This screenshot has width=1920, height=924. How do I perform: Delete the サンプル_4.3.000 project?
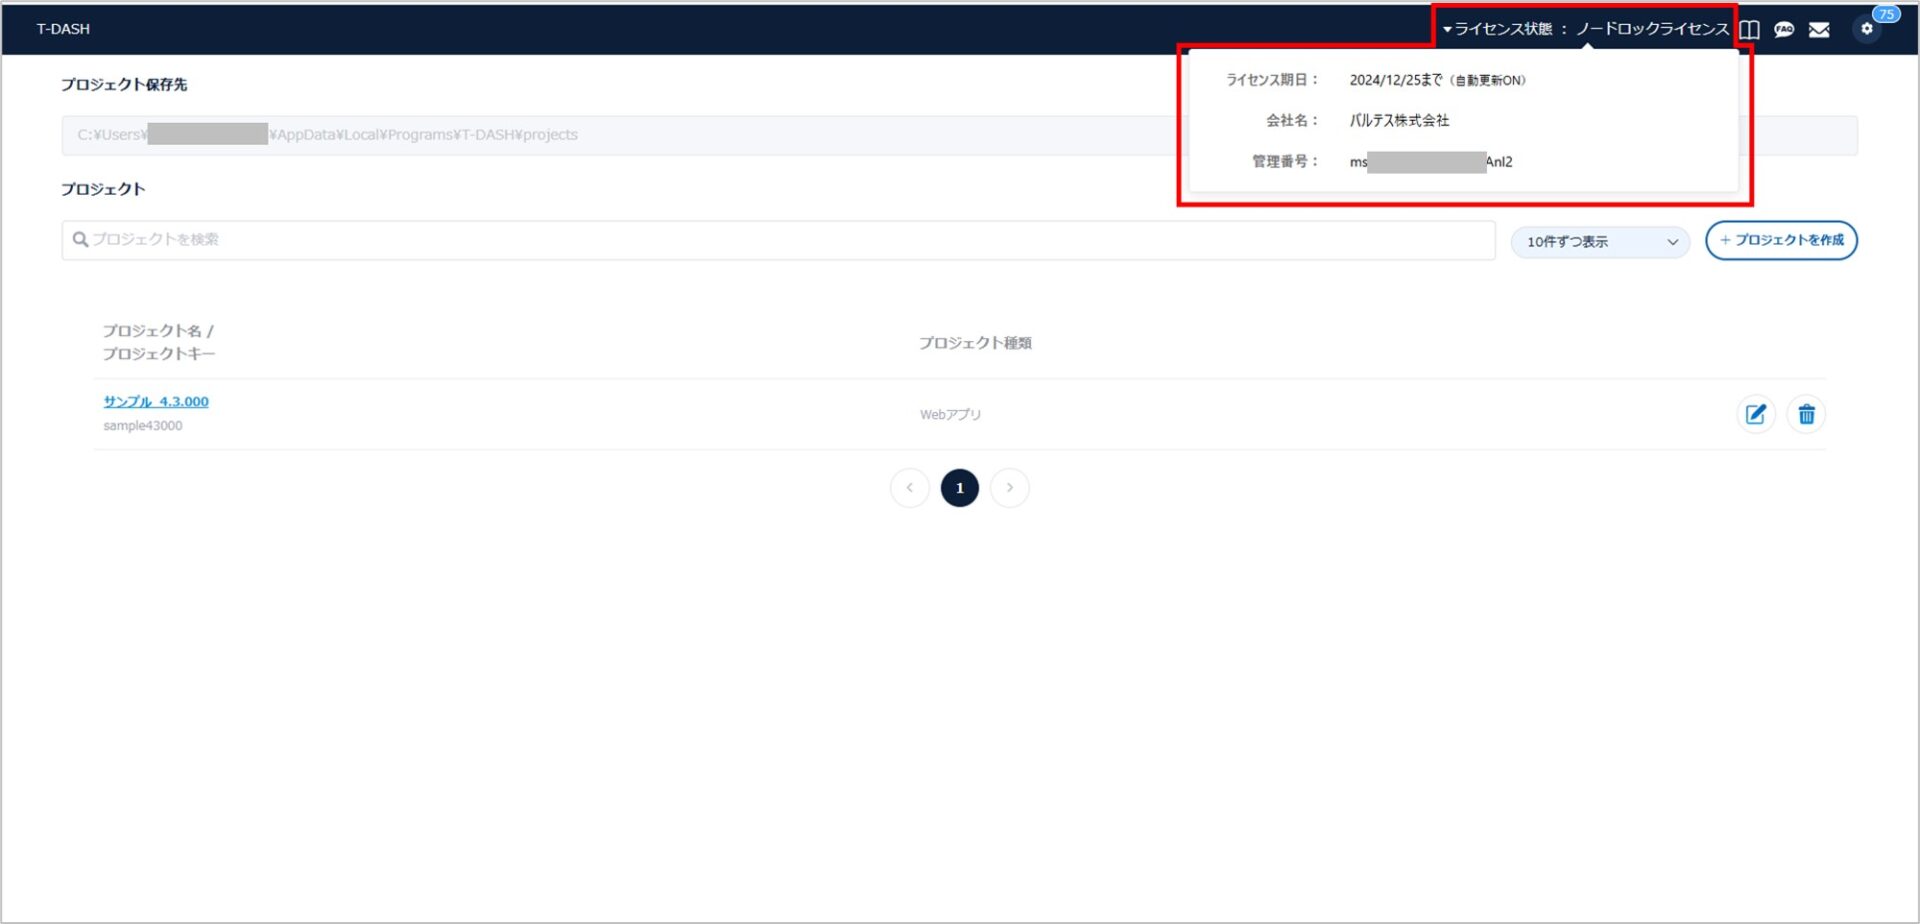pyautogui.click(x=1806, y=414)
